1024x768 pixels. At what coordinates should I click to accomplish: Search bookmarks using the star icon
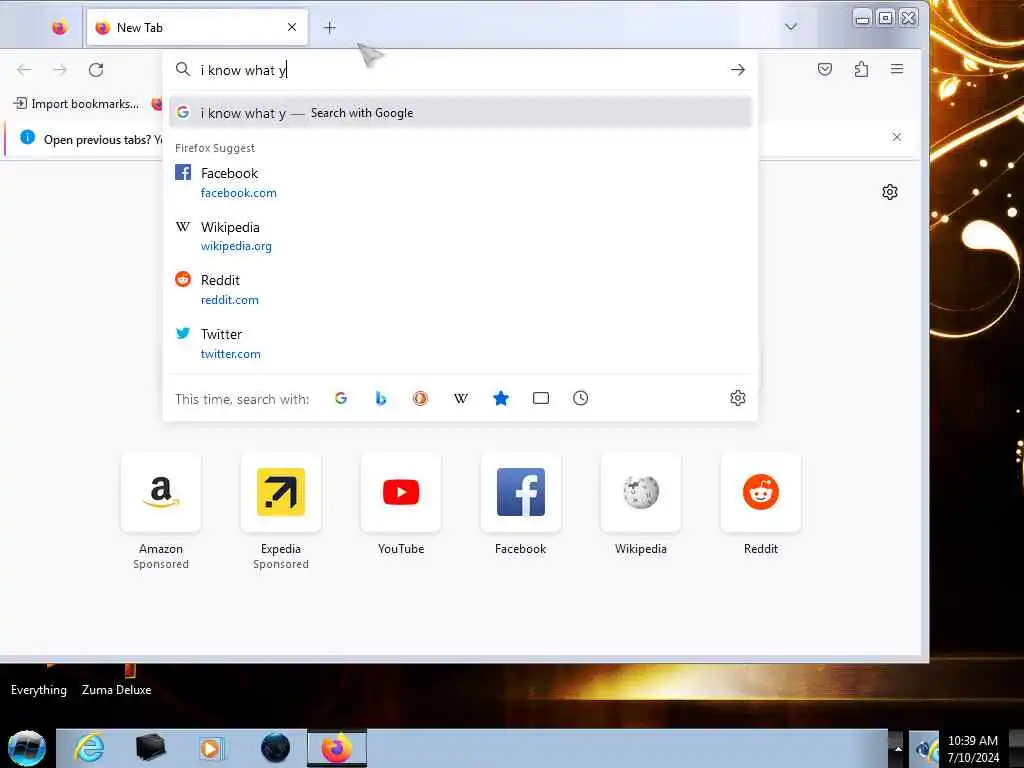pos(501,398)
